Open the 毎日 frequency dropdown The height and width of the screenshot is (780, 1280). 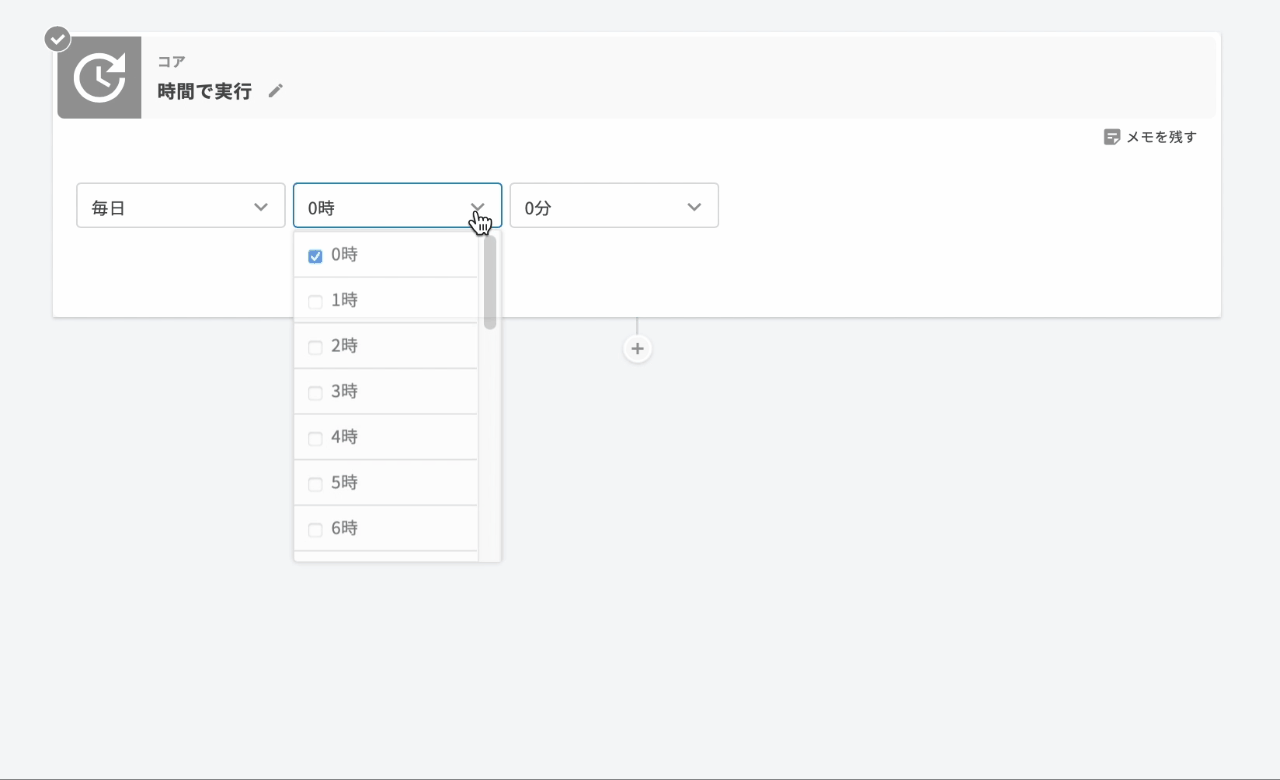180,206
